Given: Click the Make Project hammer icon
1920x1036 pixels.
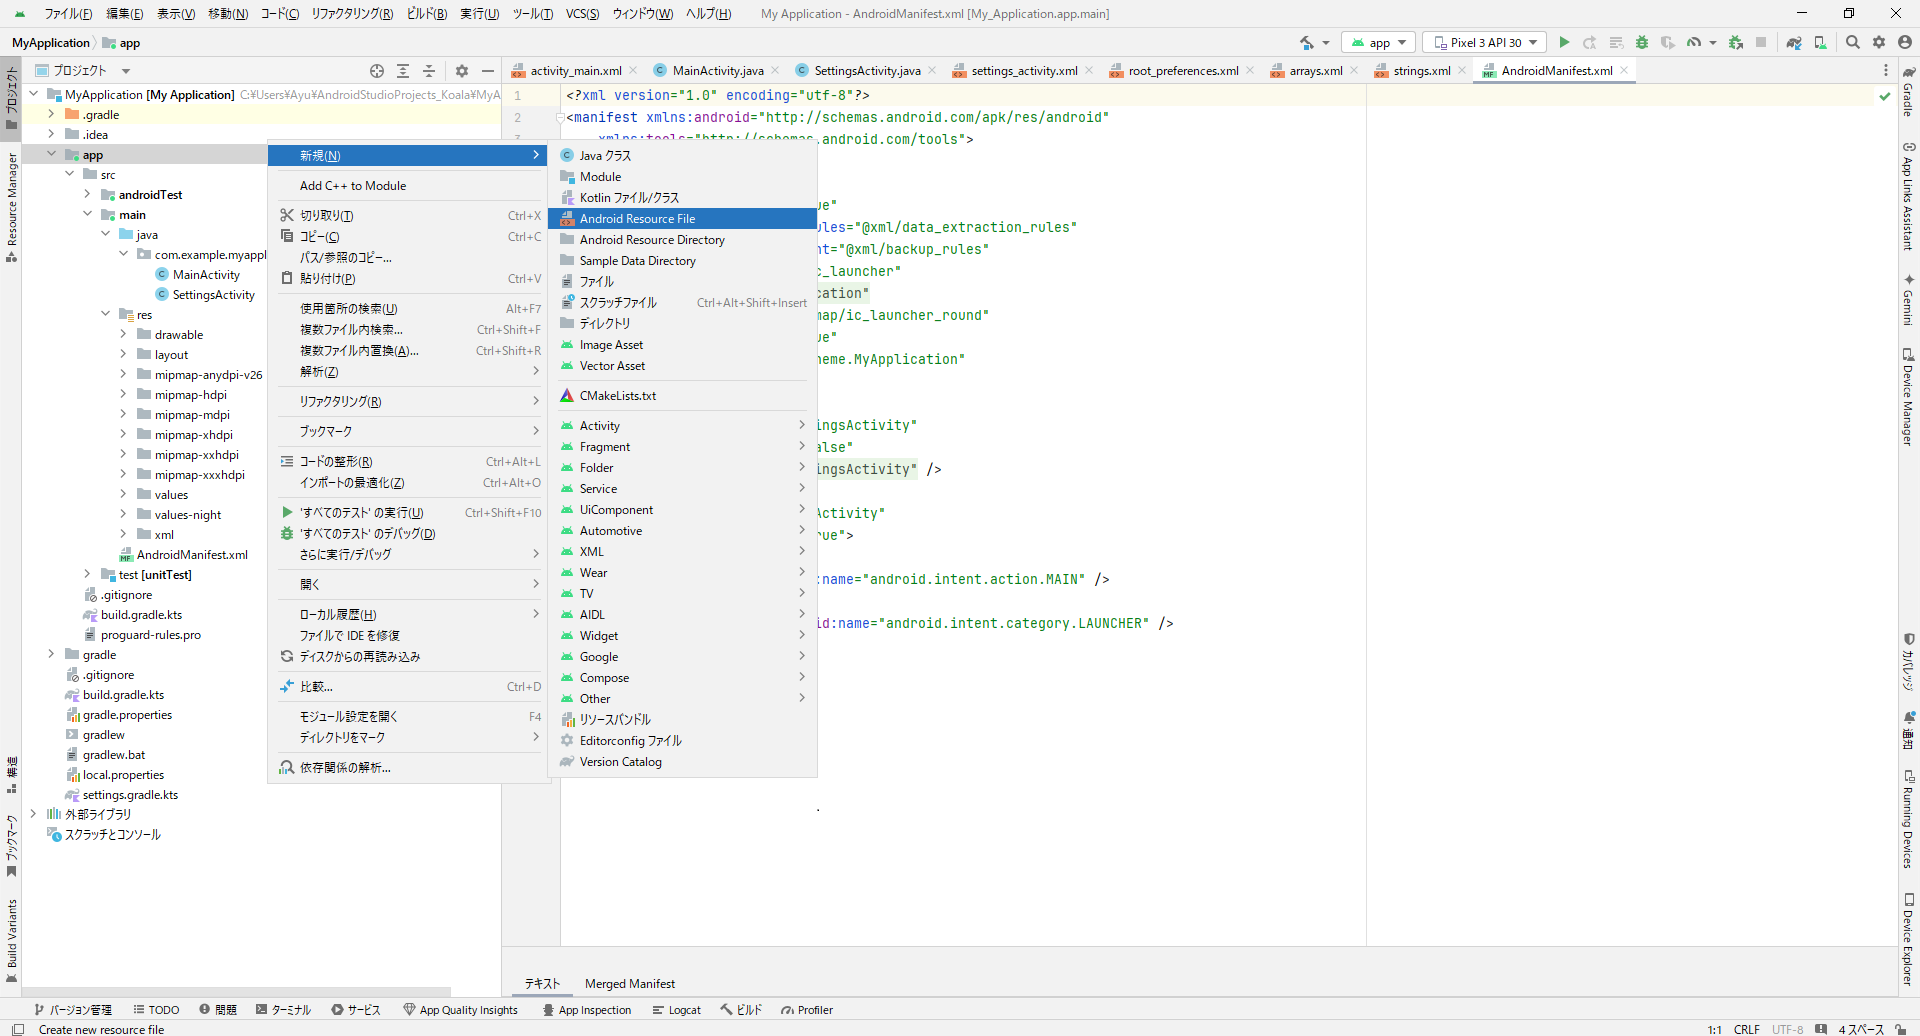Looking at the screenshot, I should tap(1307, 42).
